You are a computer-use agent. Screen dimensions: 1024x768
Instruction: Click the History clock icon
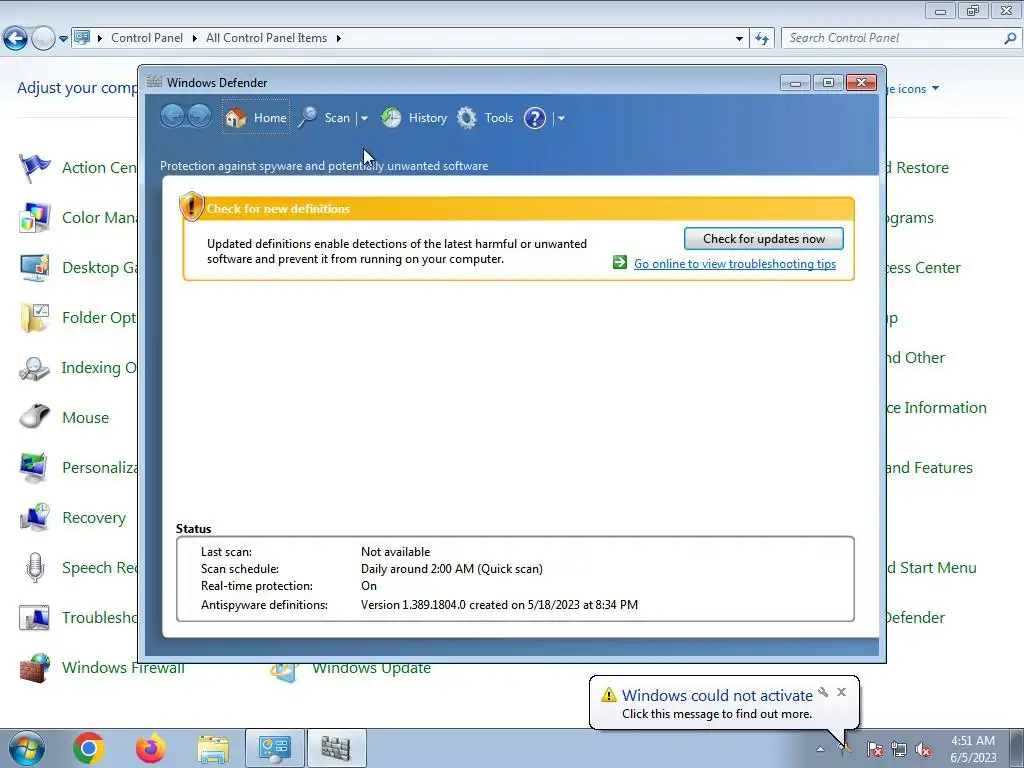pyautogui.click(x=391, y=118)
